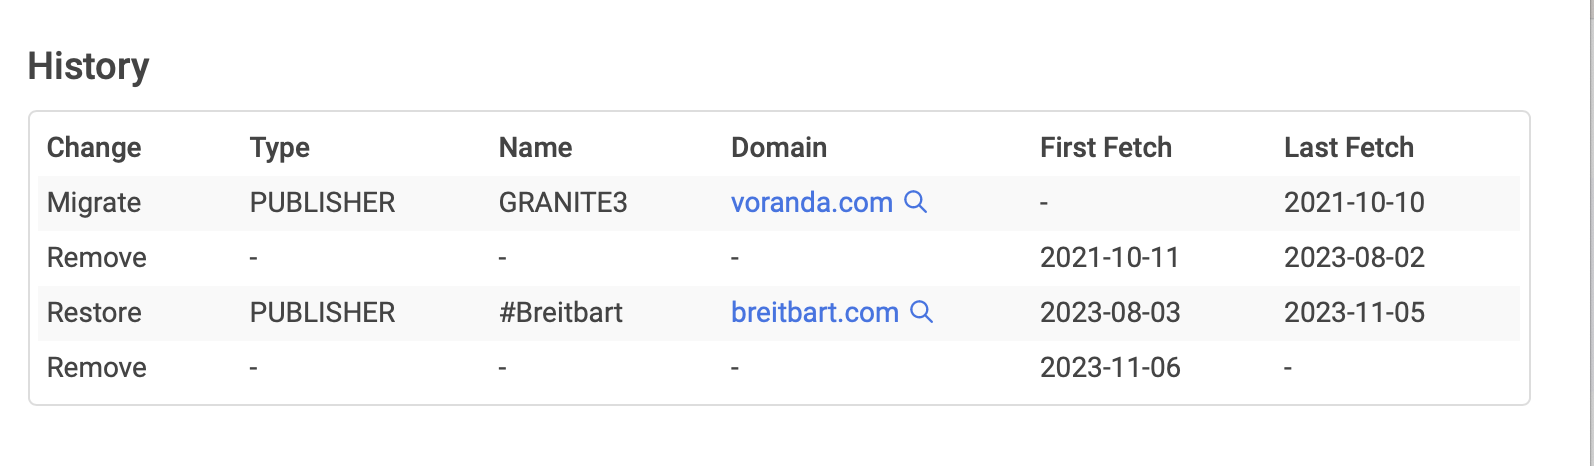Viewport: 1594px width, 466px height.
Task: Click the First Fetch column header
Action: tap(1105, 148)
